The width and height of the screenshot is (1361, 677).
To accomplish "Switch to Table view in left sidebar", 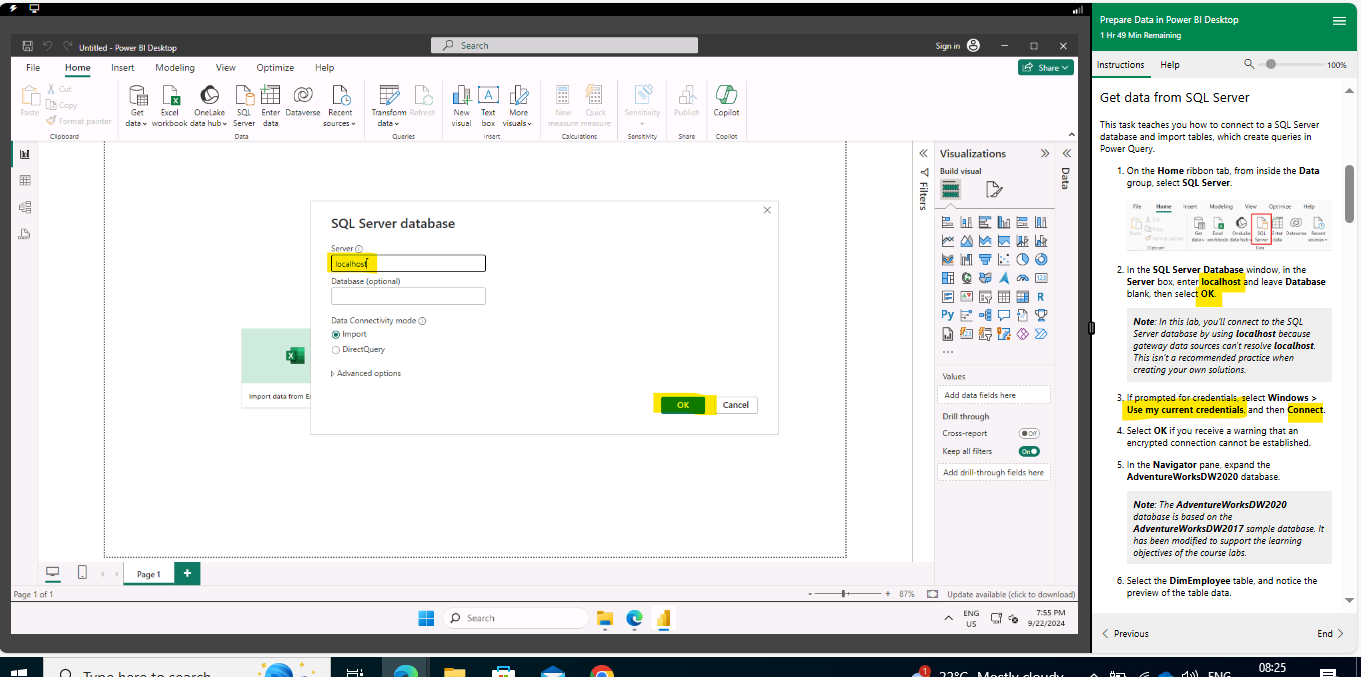I will pos(25,180).
